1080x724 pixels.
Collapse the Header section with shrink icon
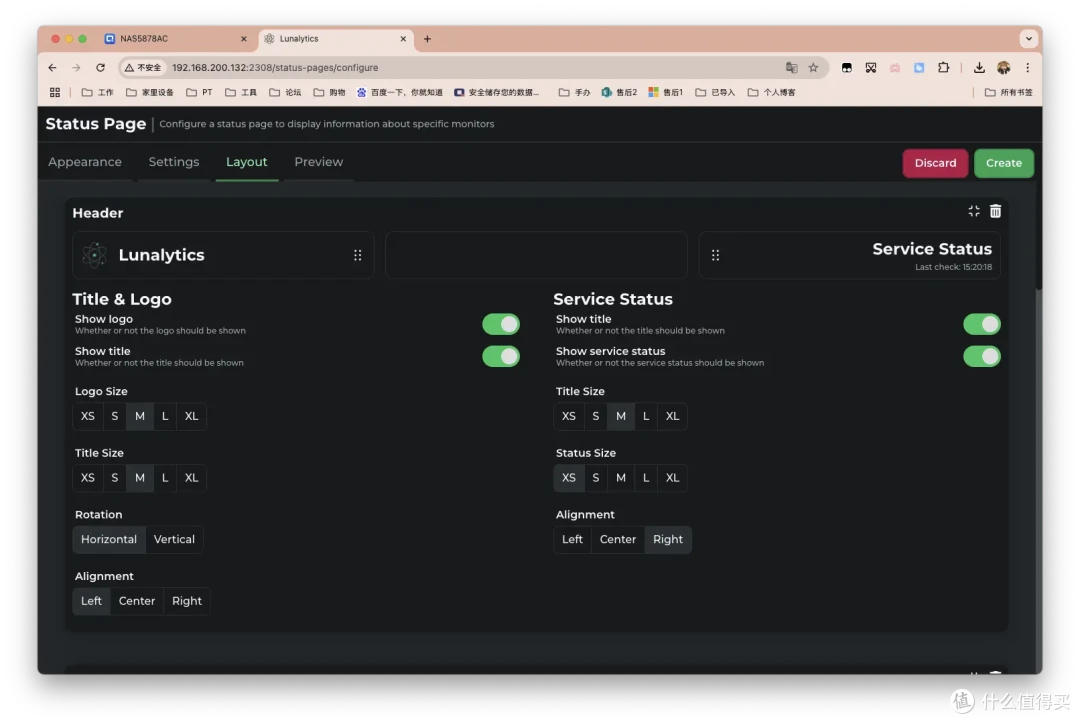(973, 211)
